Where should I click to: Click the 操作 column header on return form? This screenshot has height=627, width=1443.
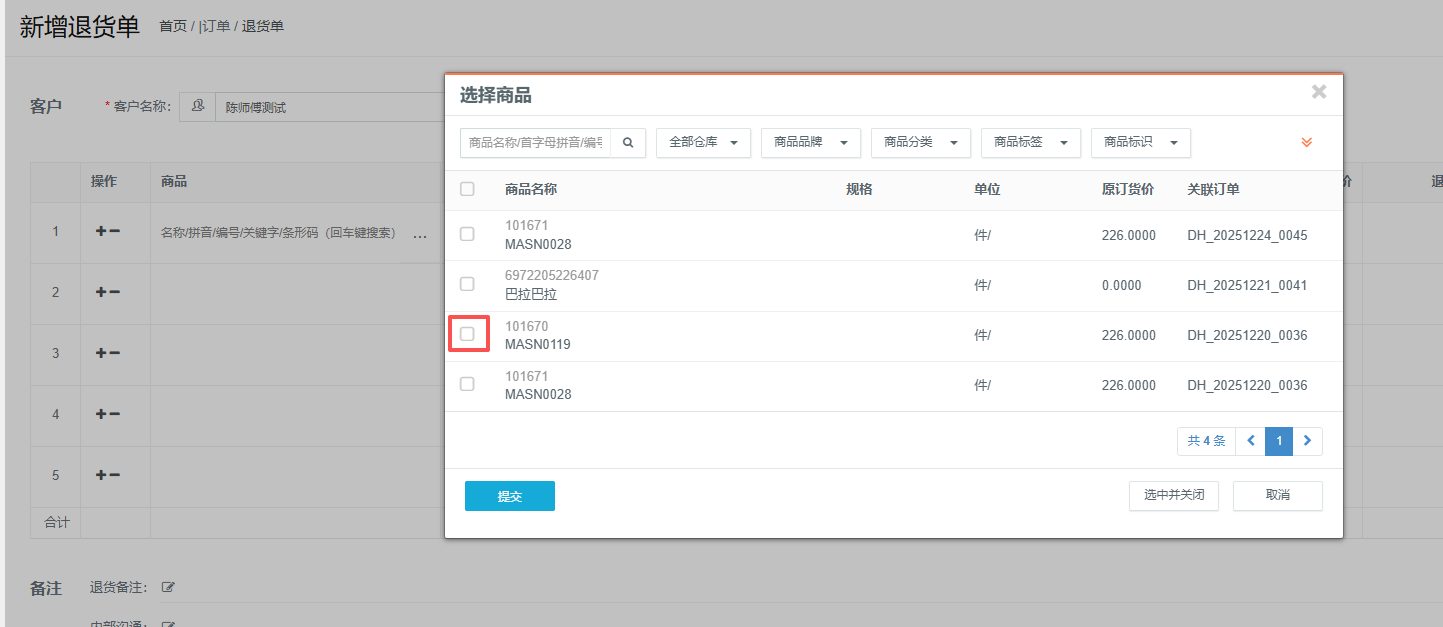pos(104,181)
